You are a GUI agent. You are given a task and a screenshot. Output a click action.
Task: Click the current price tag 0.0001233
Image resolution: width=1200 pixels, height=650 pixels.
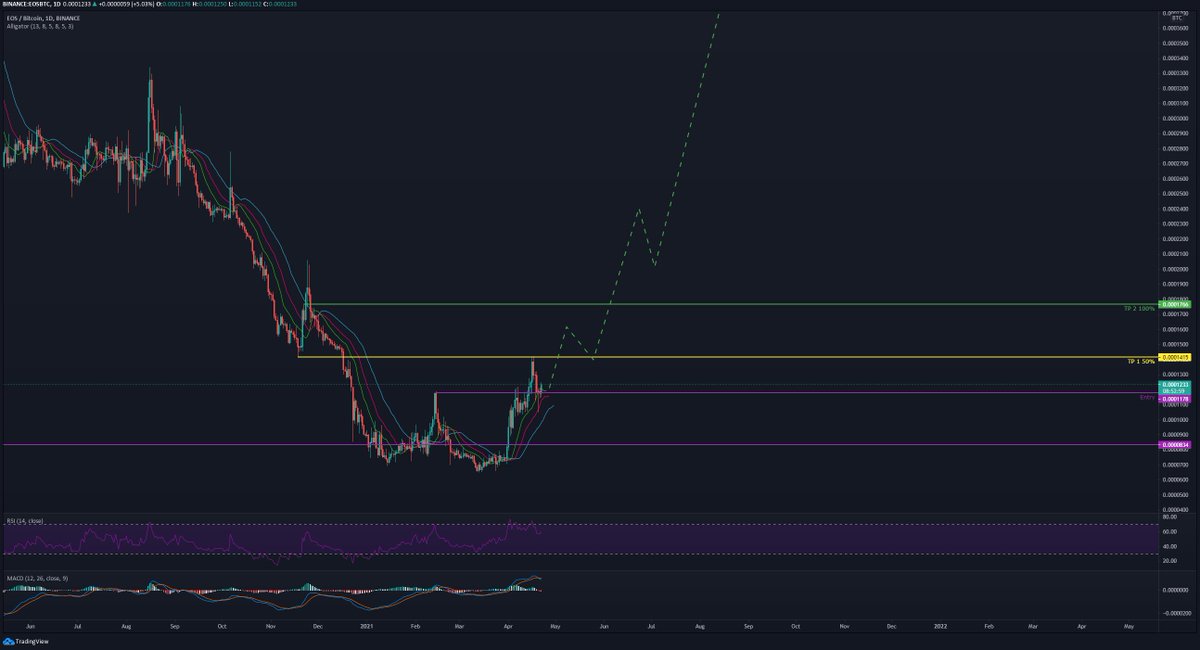[x=1176, y=385]
